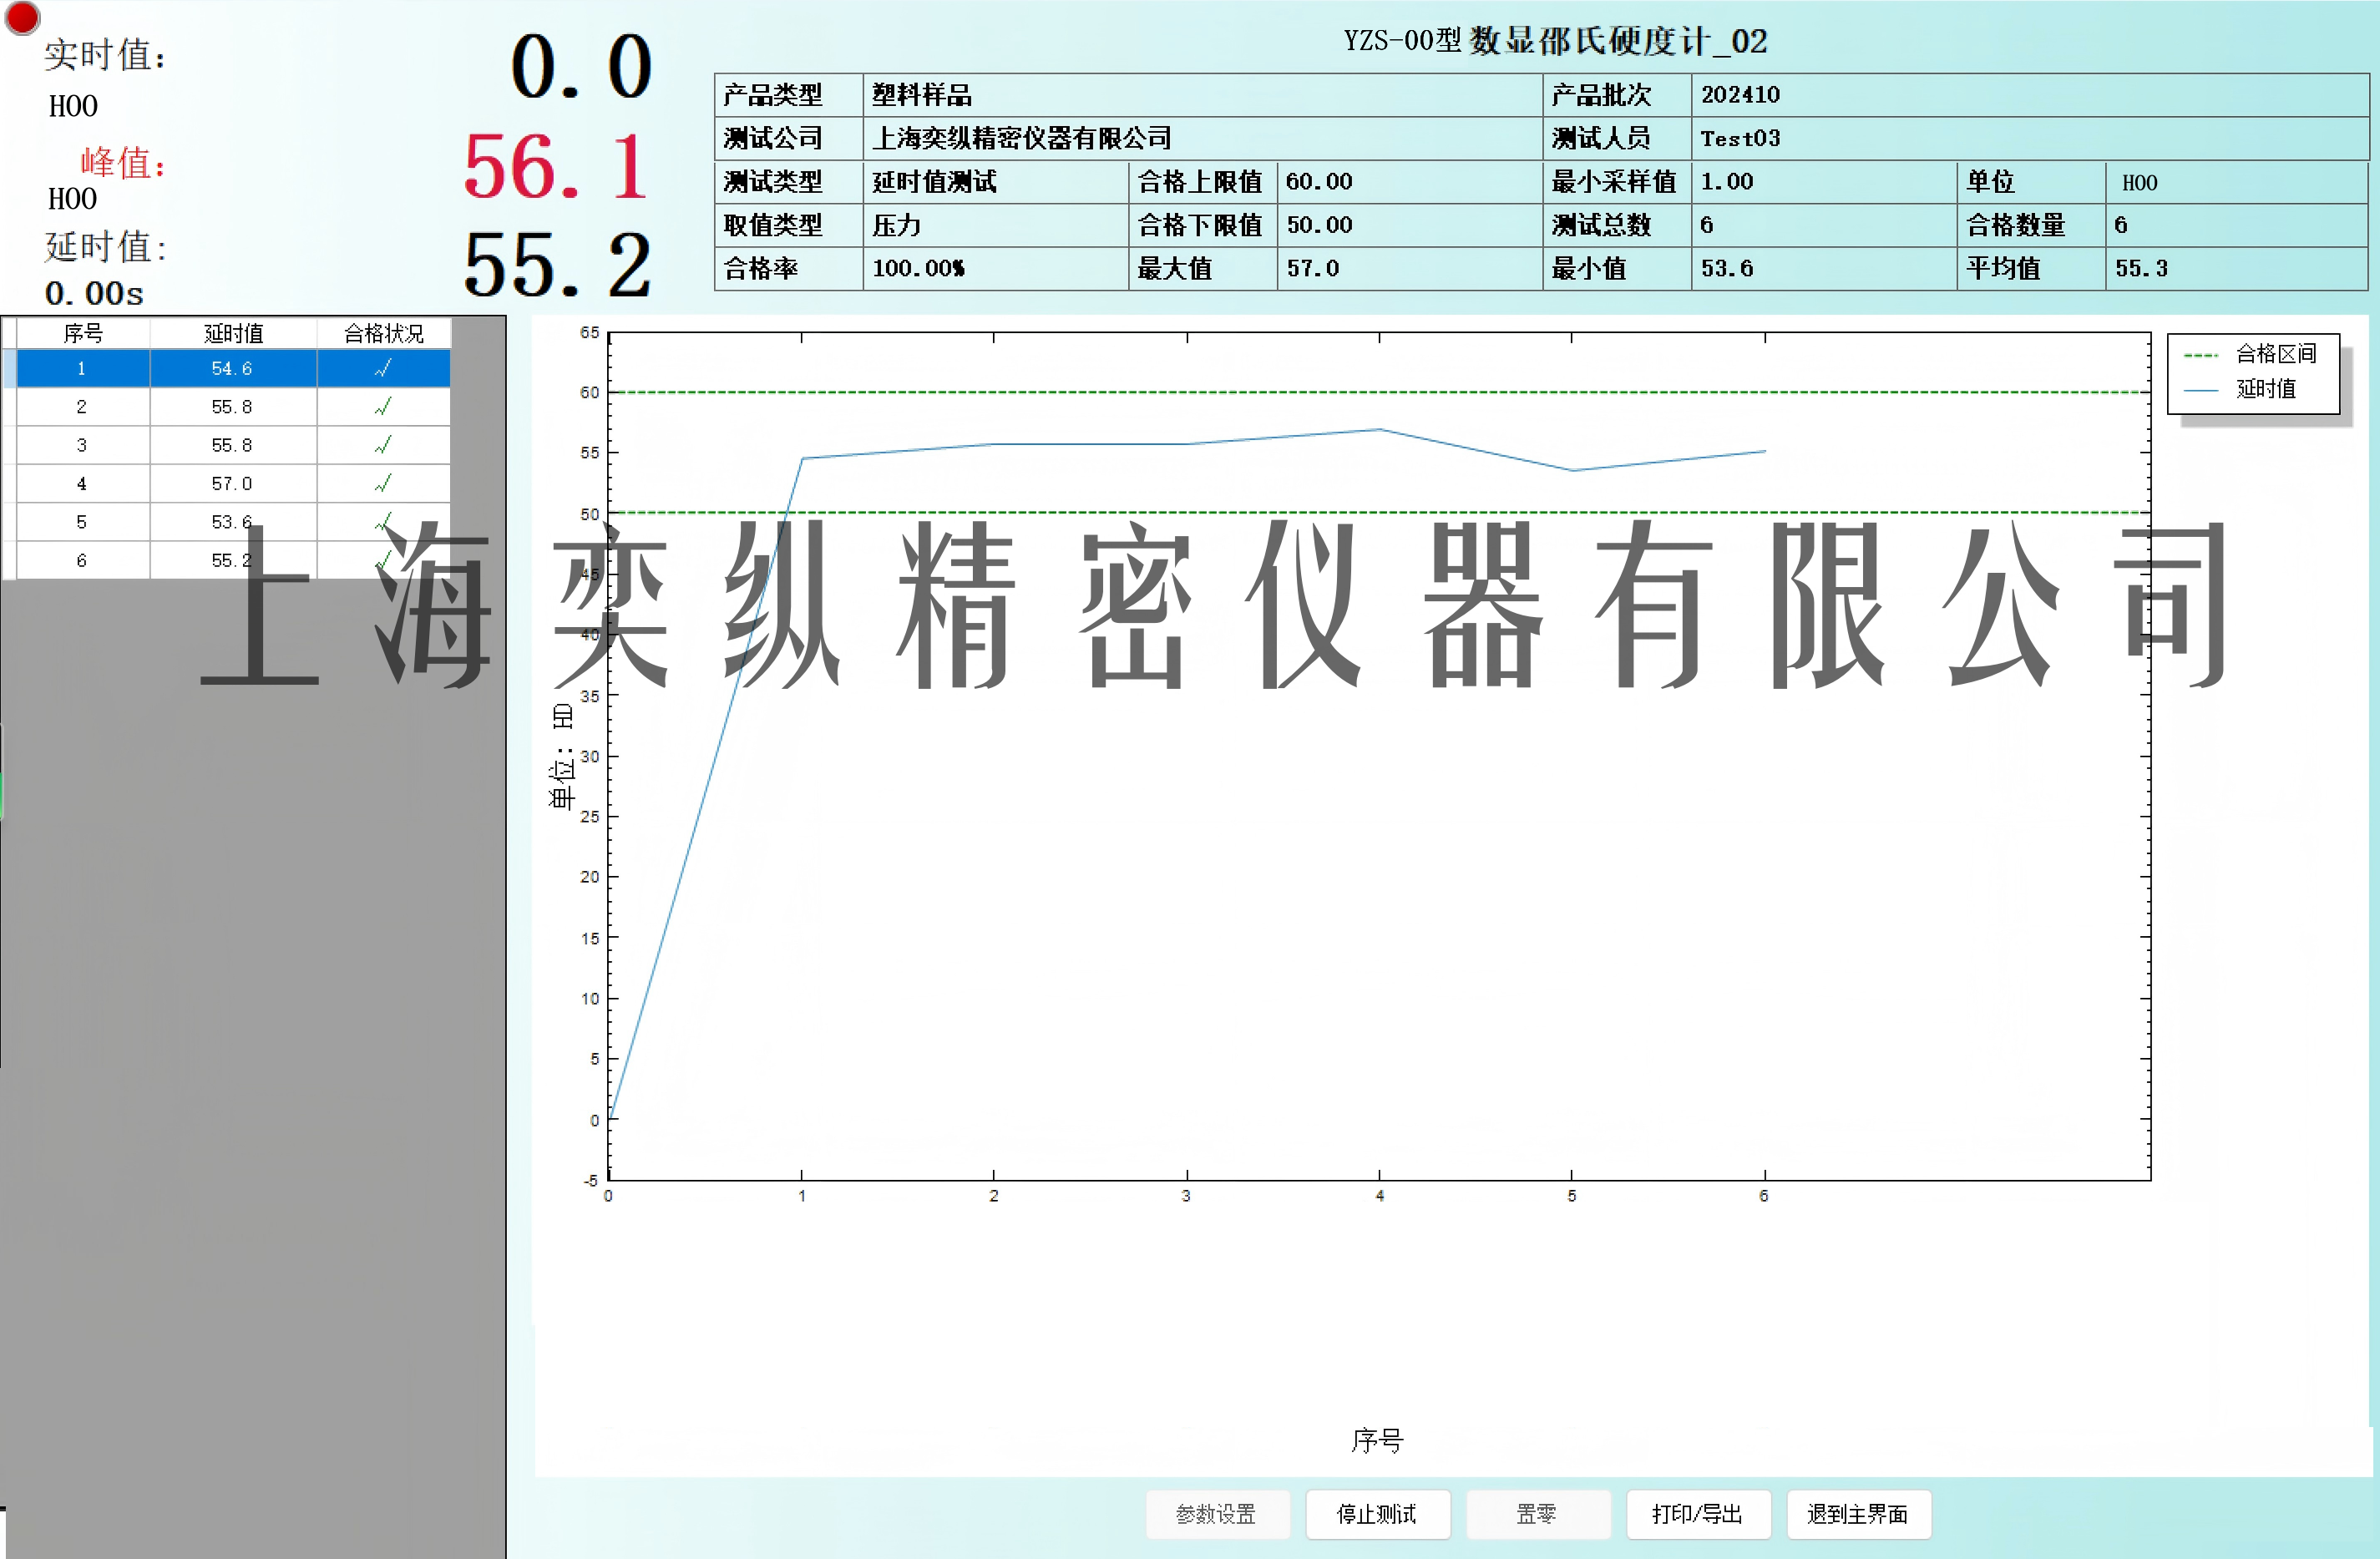The width and height of the screenshot is (2380, 1559).
Task: Click the 延时值 column header
Action: (233, 333)
